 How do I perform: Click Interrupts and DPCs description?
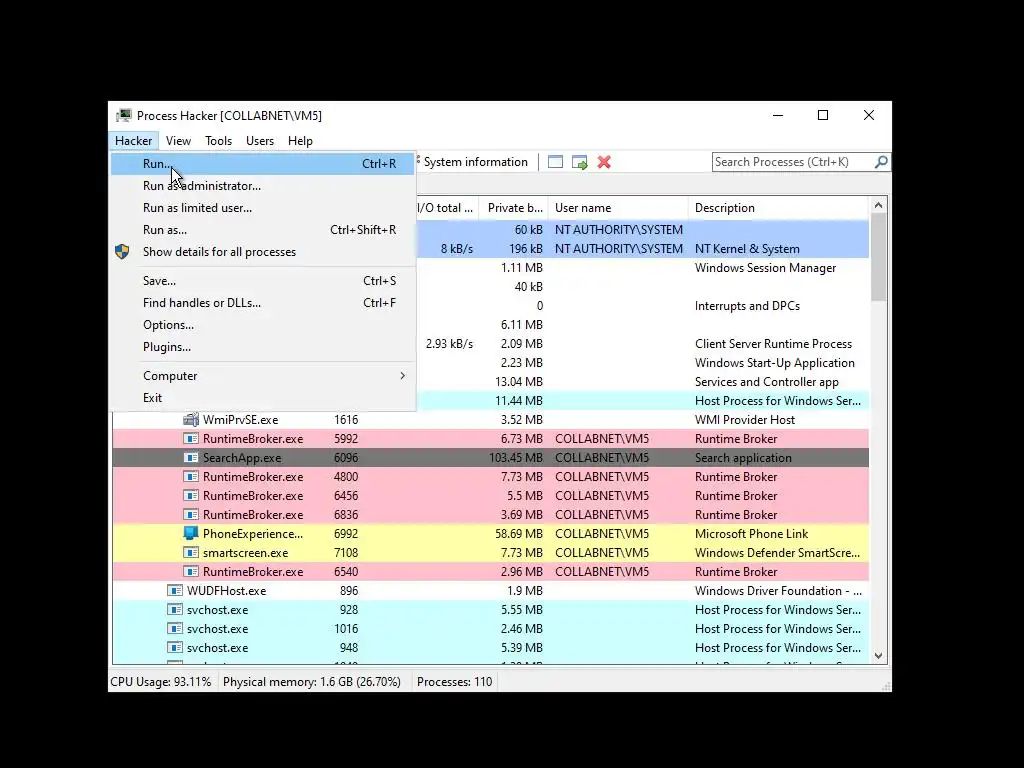point(747,306)
